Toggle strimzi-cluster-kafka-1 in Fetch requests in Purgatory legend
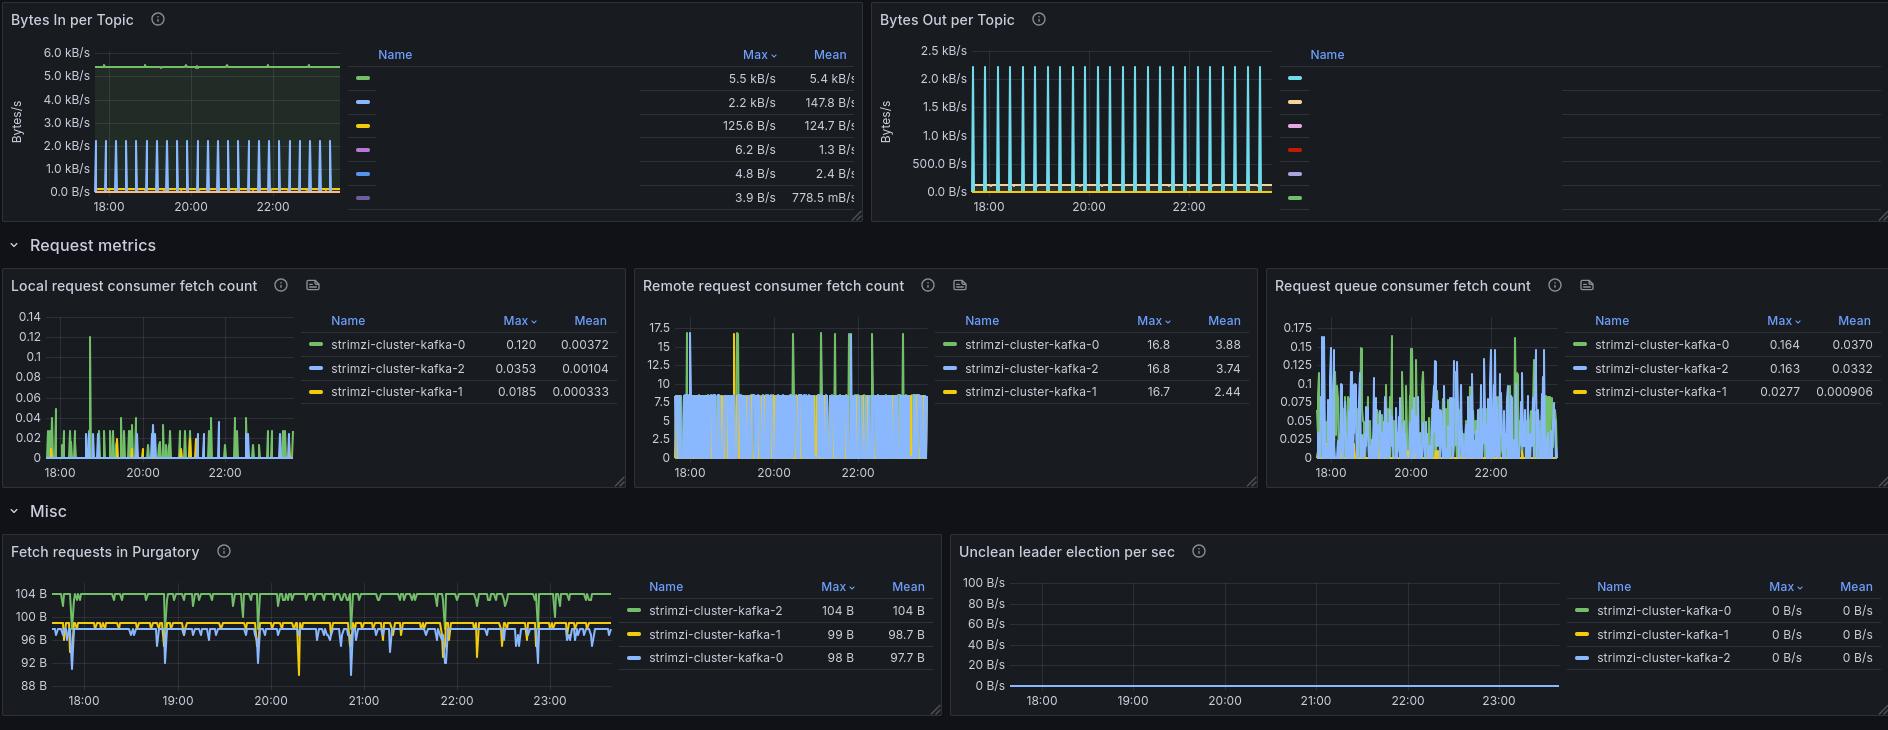This screenshot has width=1888, height=730. [x=715, y=635]
